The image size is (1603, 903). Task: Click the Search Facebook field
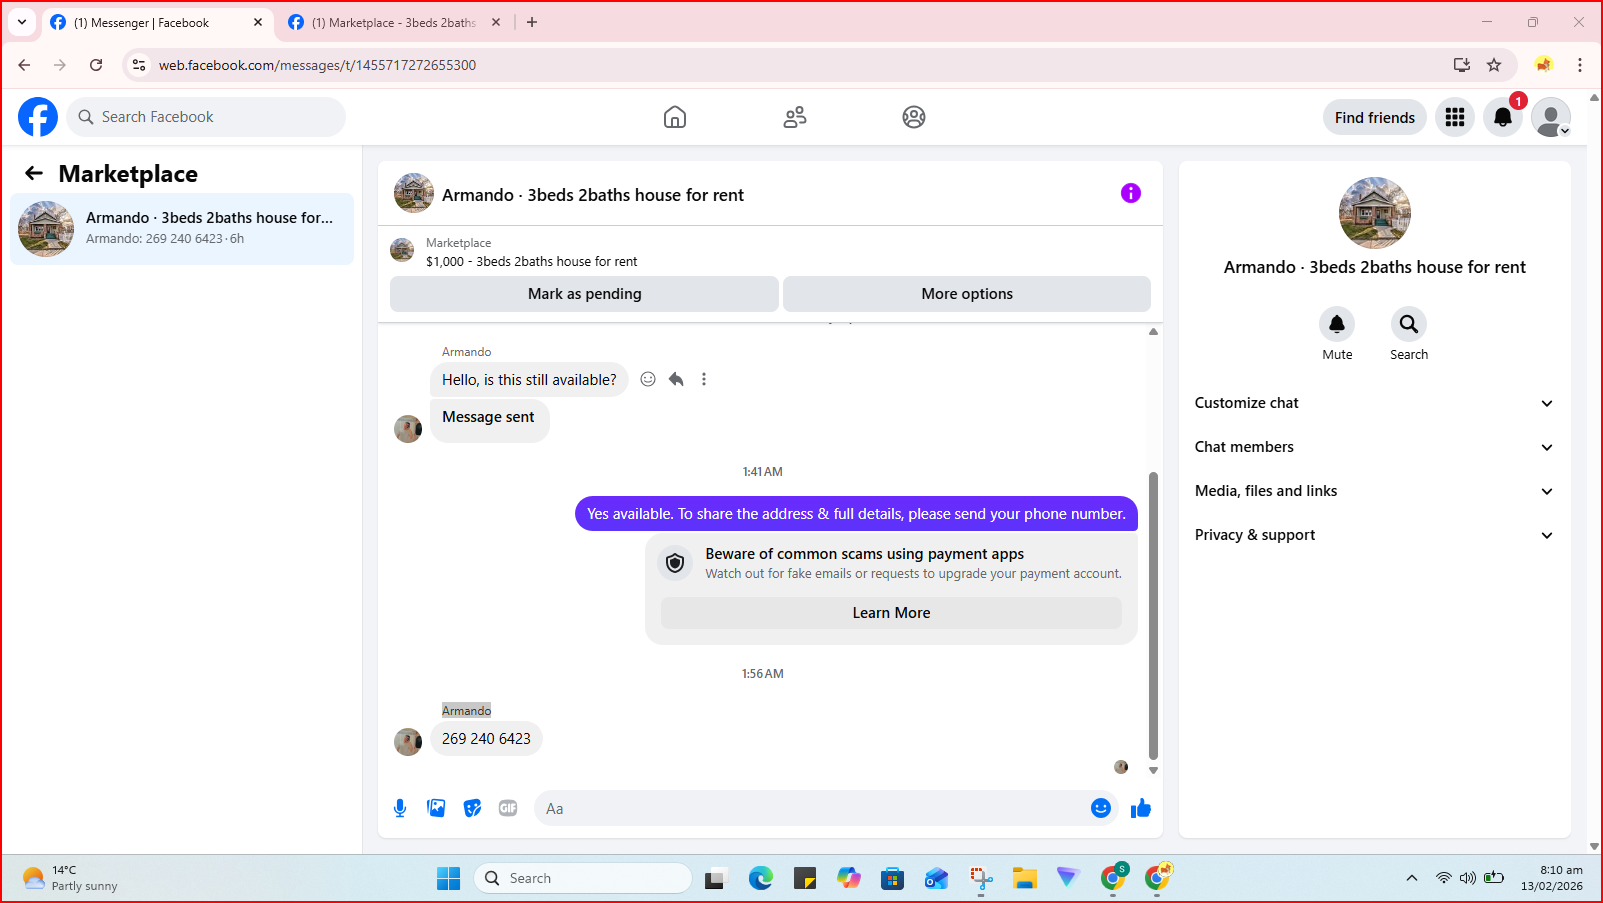(206, 117)
